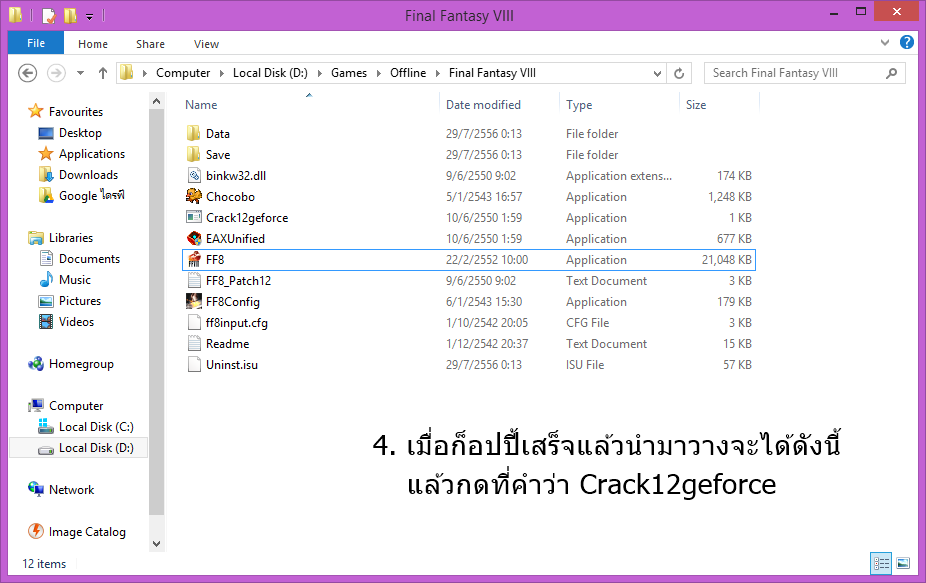
Task: Open Customize Quick Access Toolbar dropdown
Action: pyautogui.click(x=89, y=17)
